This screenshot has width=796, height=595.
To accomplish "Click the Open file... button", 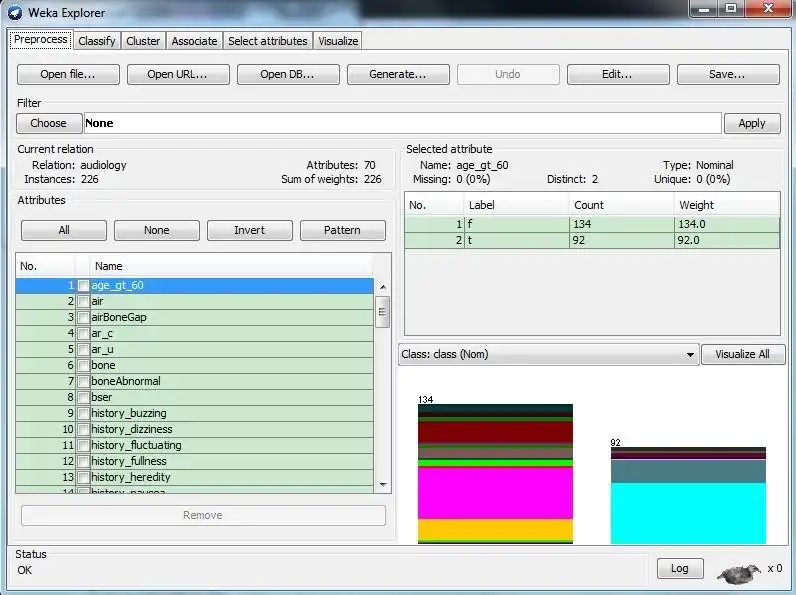I will (x=68, y=74).
